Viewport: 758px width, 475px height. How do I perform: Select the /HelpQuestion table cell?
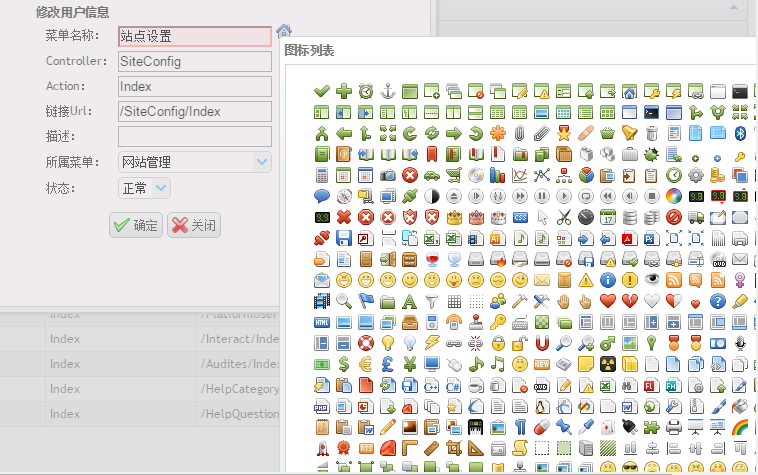(x=237, y=414)
